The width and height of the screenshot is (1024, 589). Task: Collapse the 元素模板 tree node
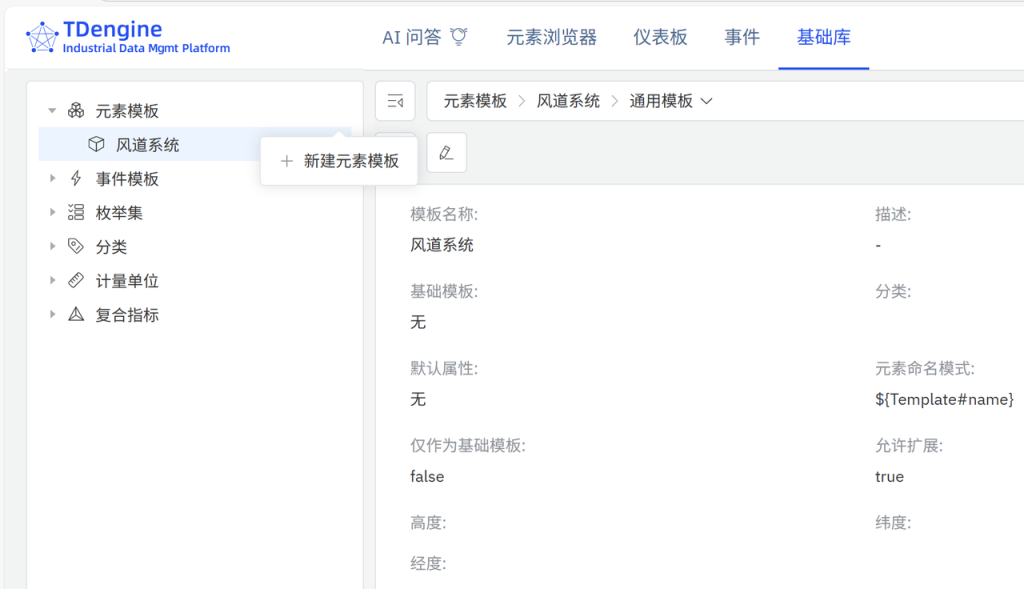(x=52, y=110)
